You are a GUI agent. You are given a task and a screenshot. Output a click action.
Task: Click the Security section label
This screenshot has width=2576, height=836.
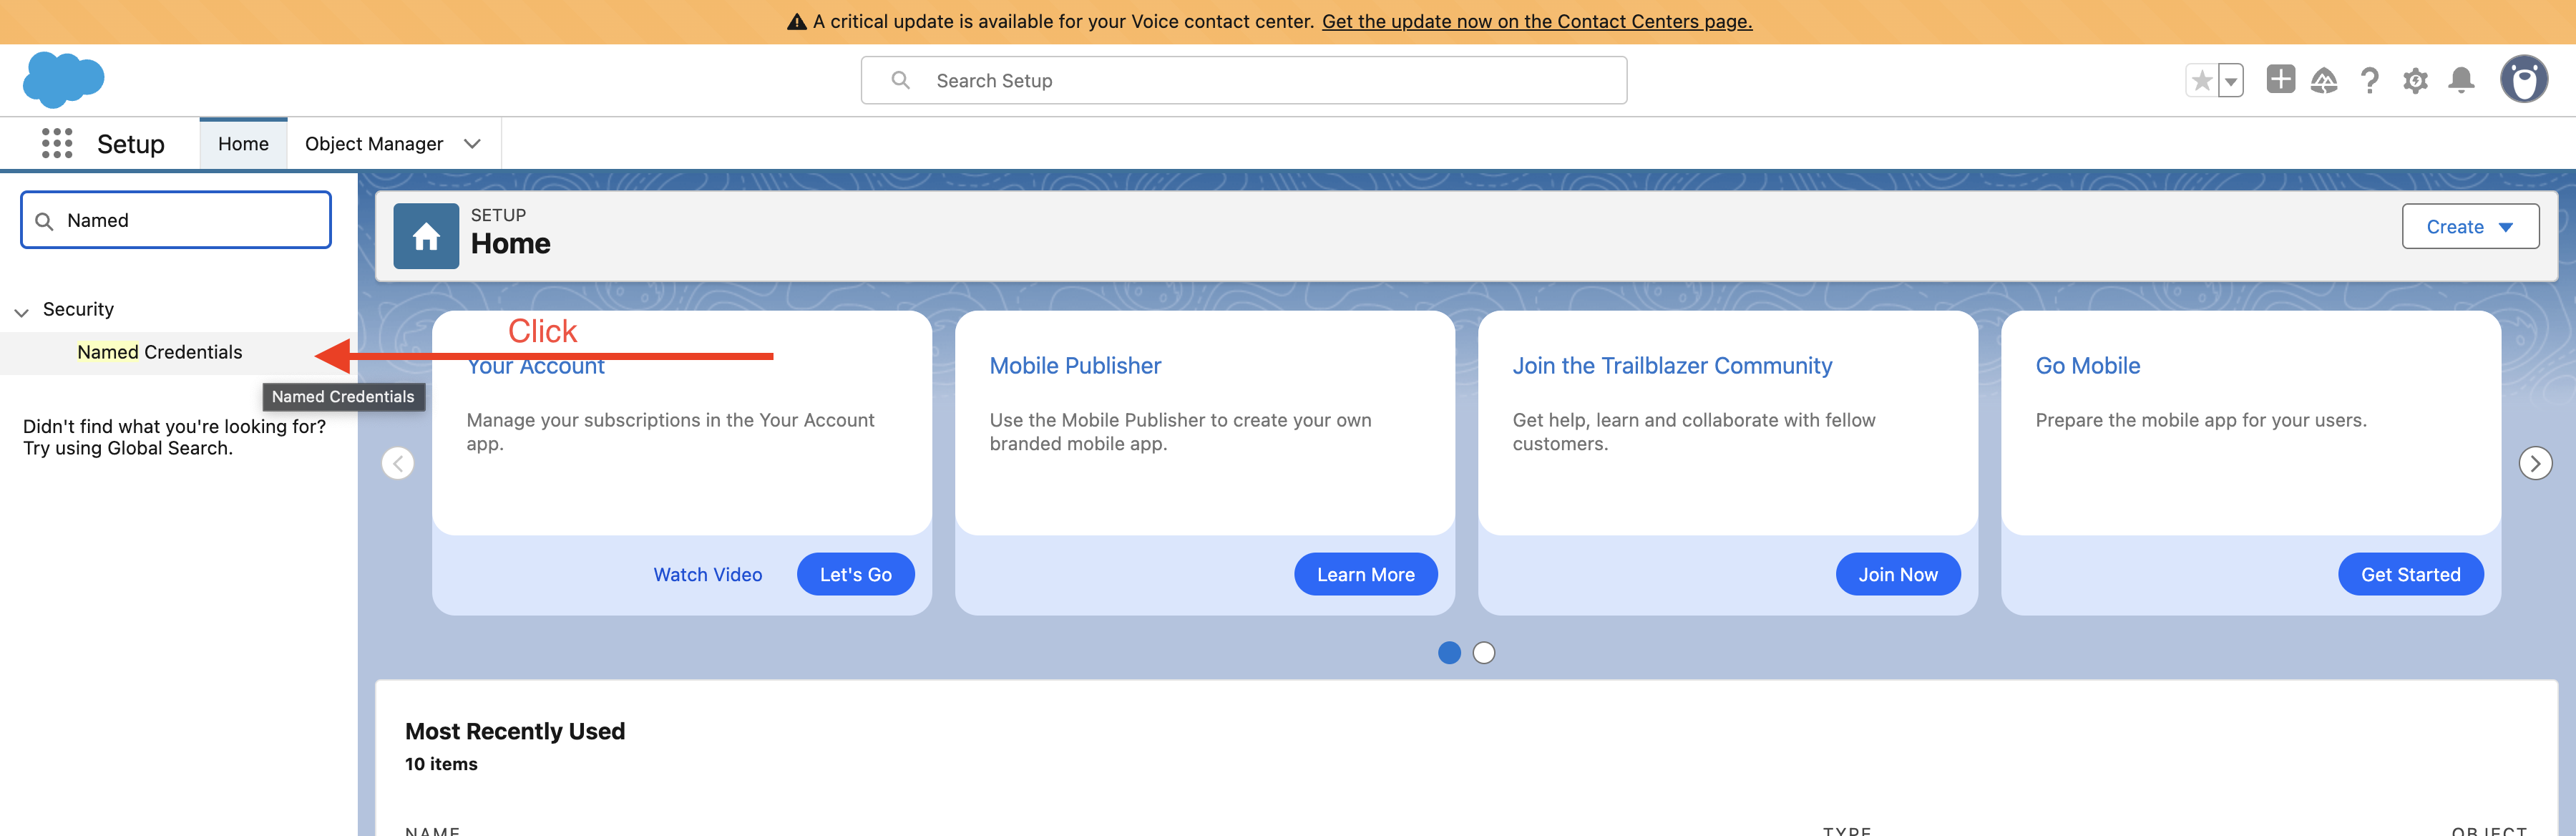78,309
